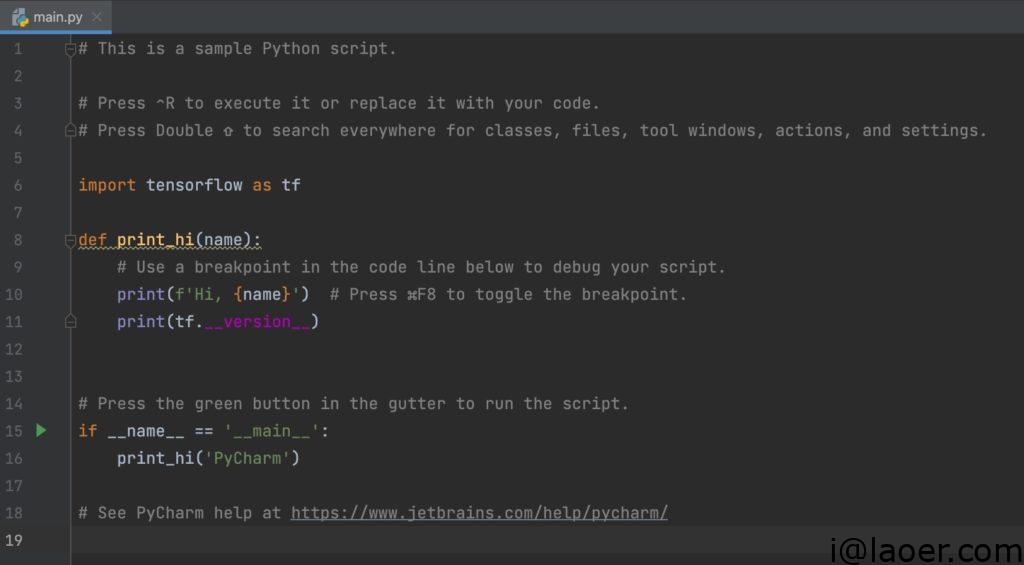Click the Python file icon on main.py tab

click(20, 17)
